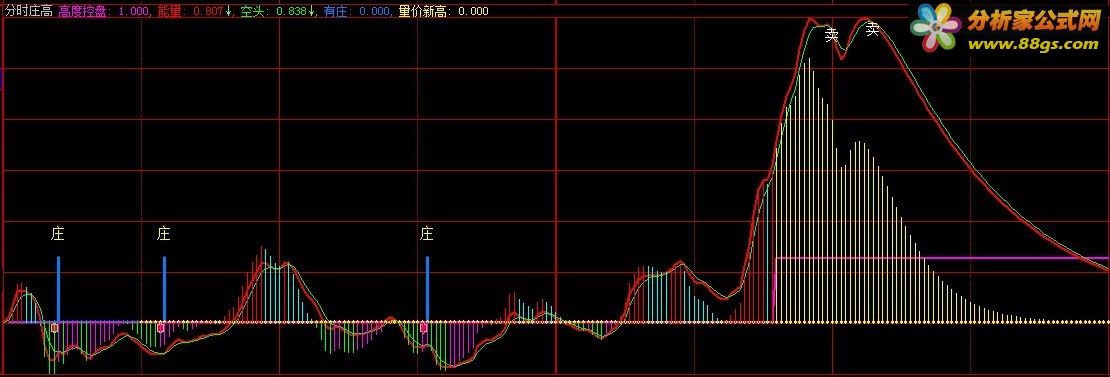Click the 卖 signal between the two peaks
The height and width of the screenshot is (377, 1110).
(832, 35)
